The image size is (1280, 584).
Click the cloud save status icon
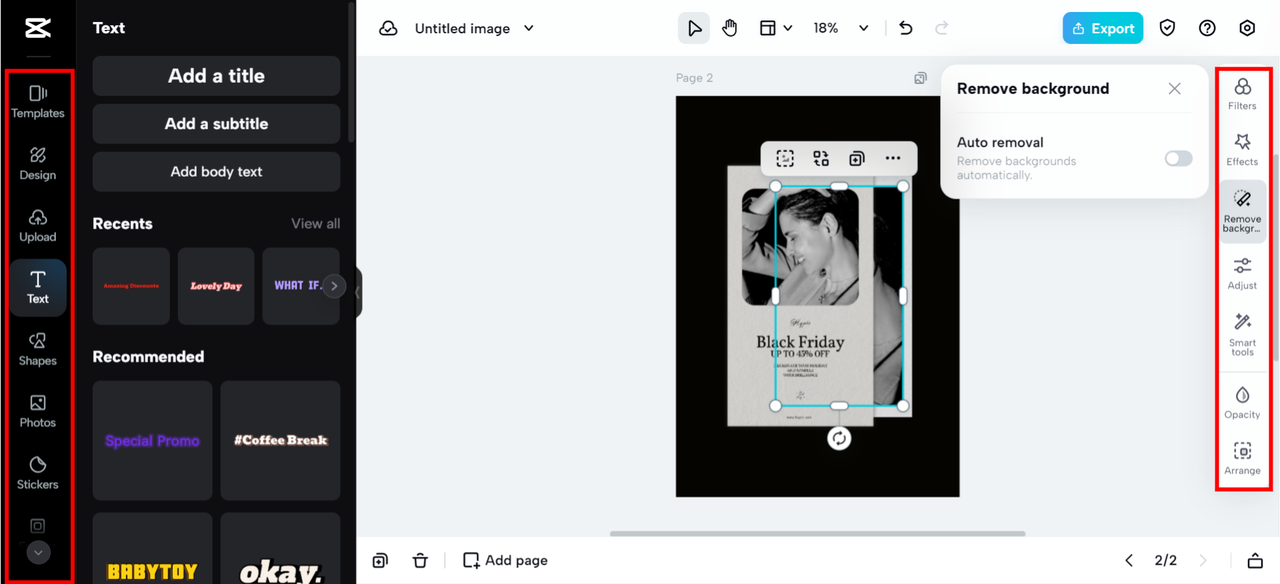click(388, 28)
